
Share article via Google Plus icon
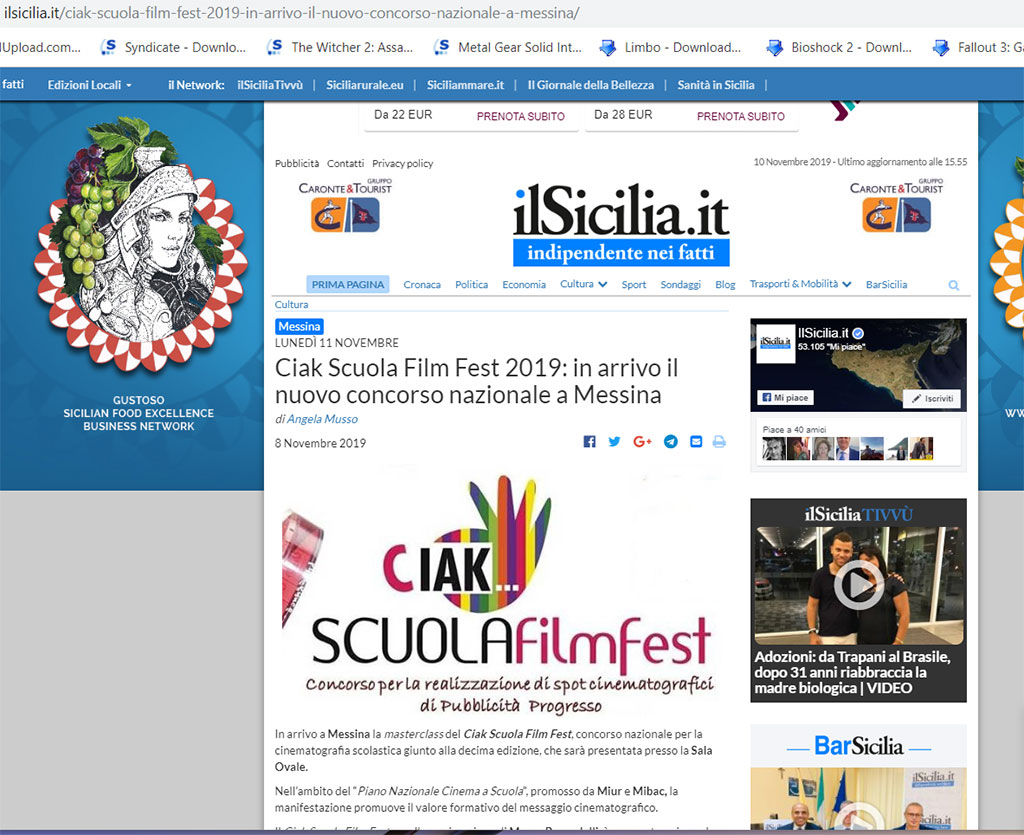(642, 442)
